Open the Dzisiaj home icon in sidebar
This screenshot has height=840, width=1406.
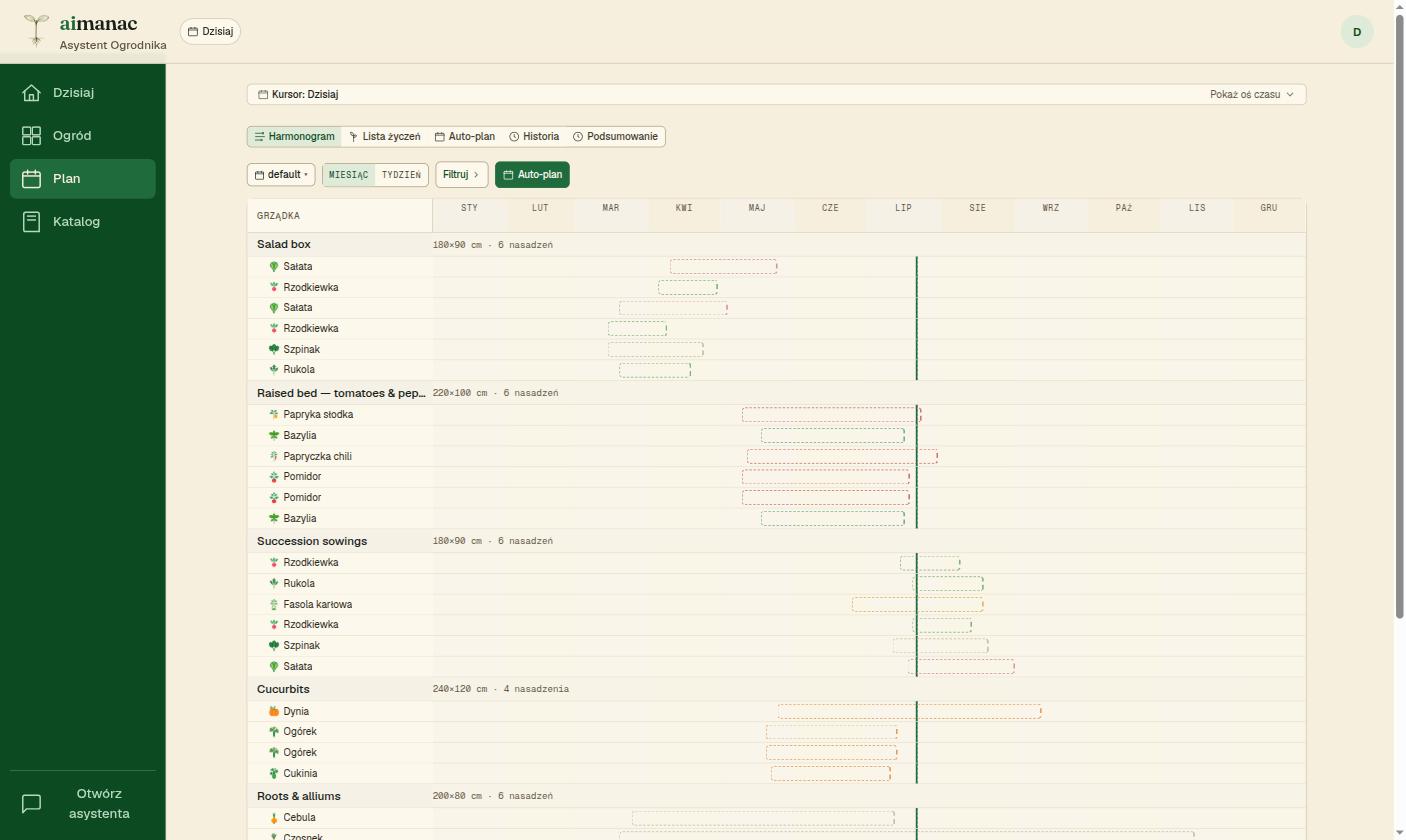point(31,93)
